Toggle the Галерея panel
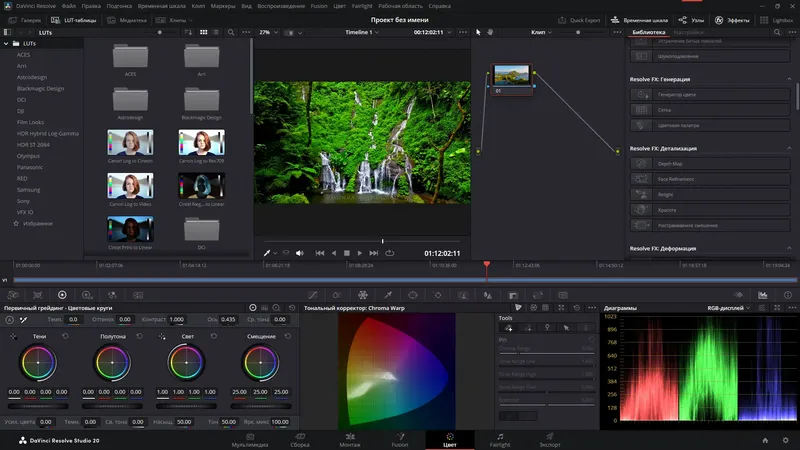Viewport: 800px width, 450px height. [26, 19]
